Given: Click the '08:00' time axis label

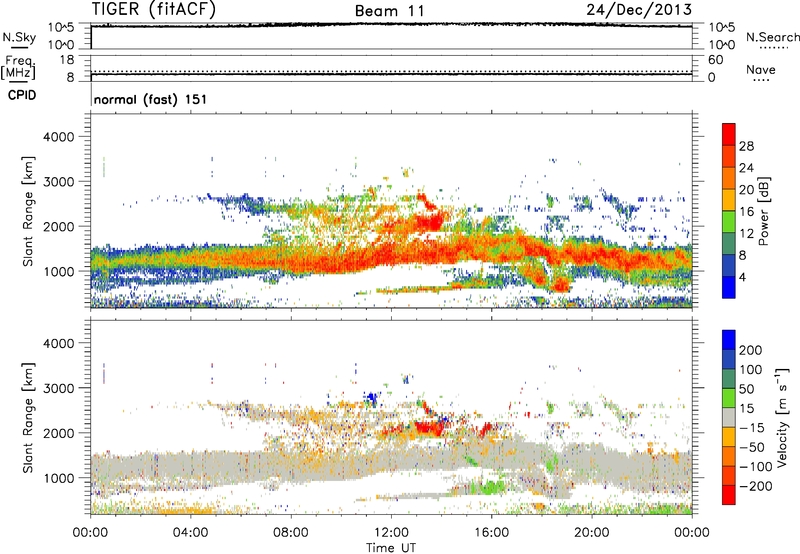Looking at the screenshot, I should (x=291, y=533).
